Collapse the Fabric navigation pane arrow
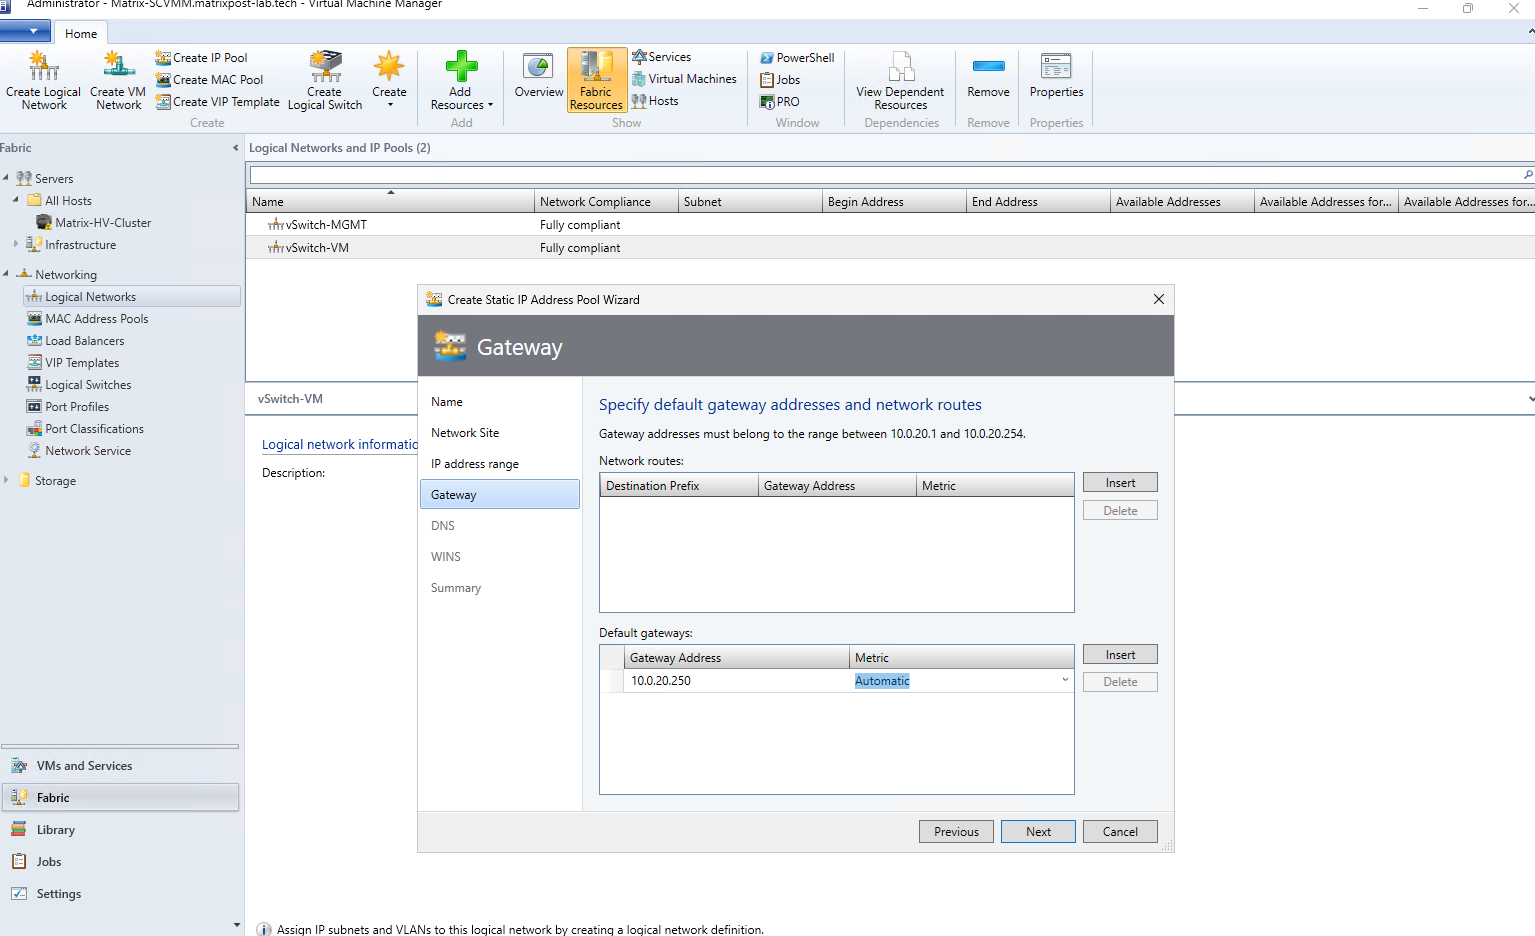Screen dimensions: 1535x936 pos(236,148)
